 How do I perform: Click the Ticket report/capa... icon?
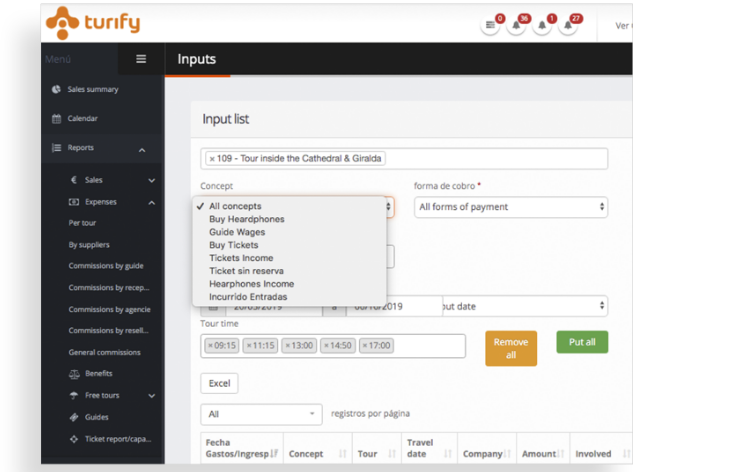pos(74,439)
